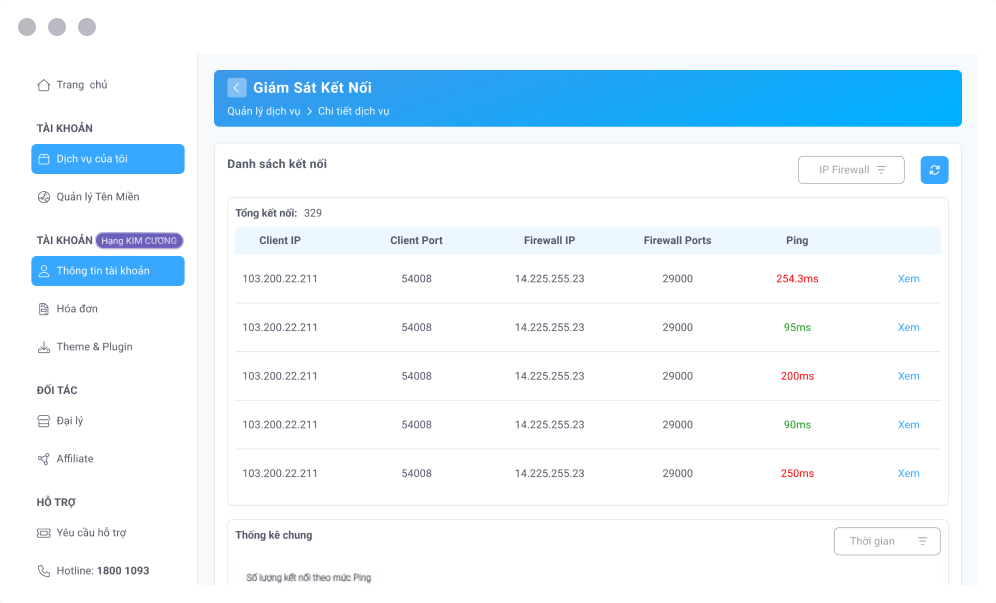Click the home icon next to Trang chủ

(43, 85)
